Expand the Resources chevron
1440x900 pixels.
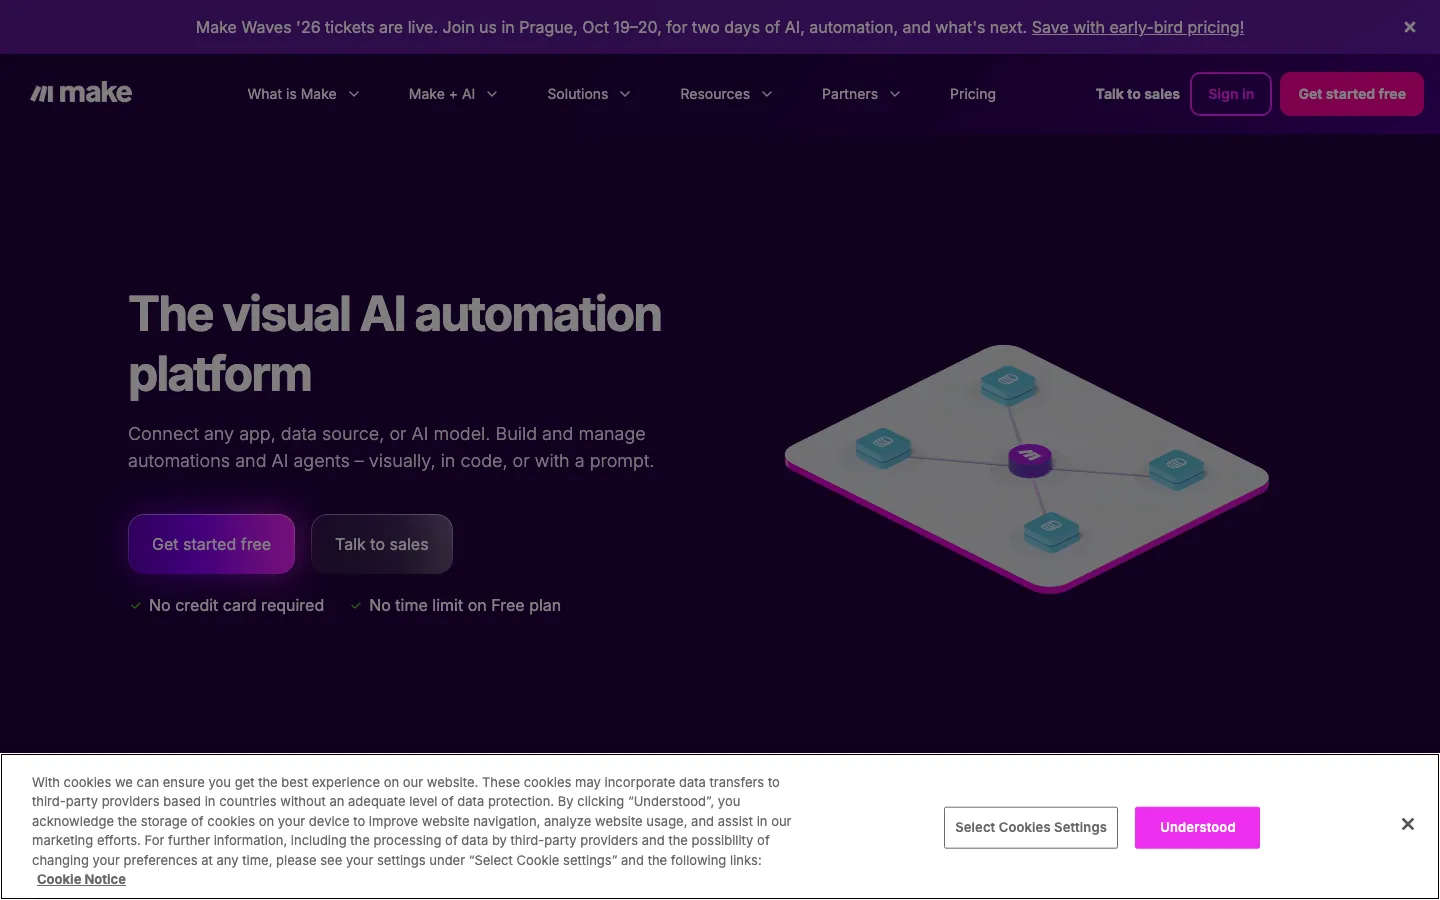tap(767, 94)
